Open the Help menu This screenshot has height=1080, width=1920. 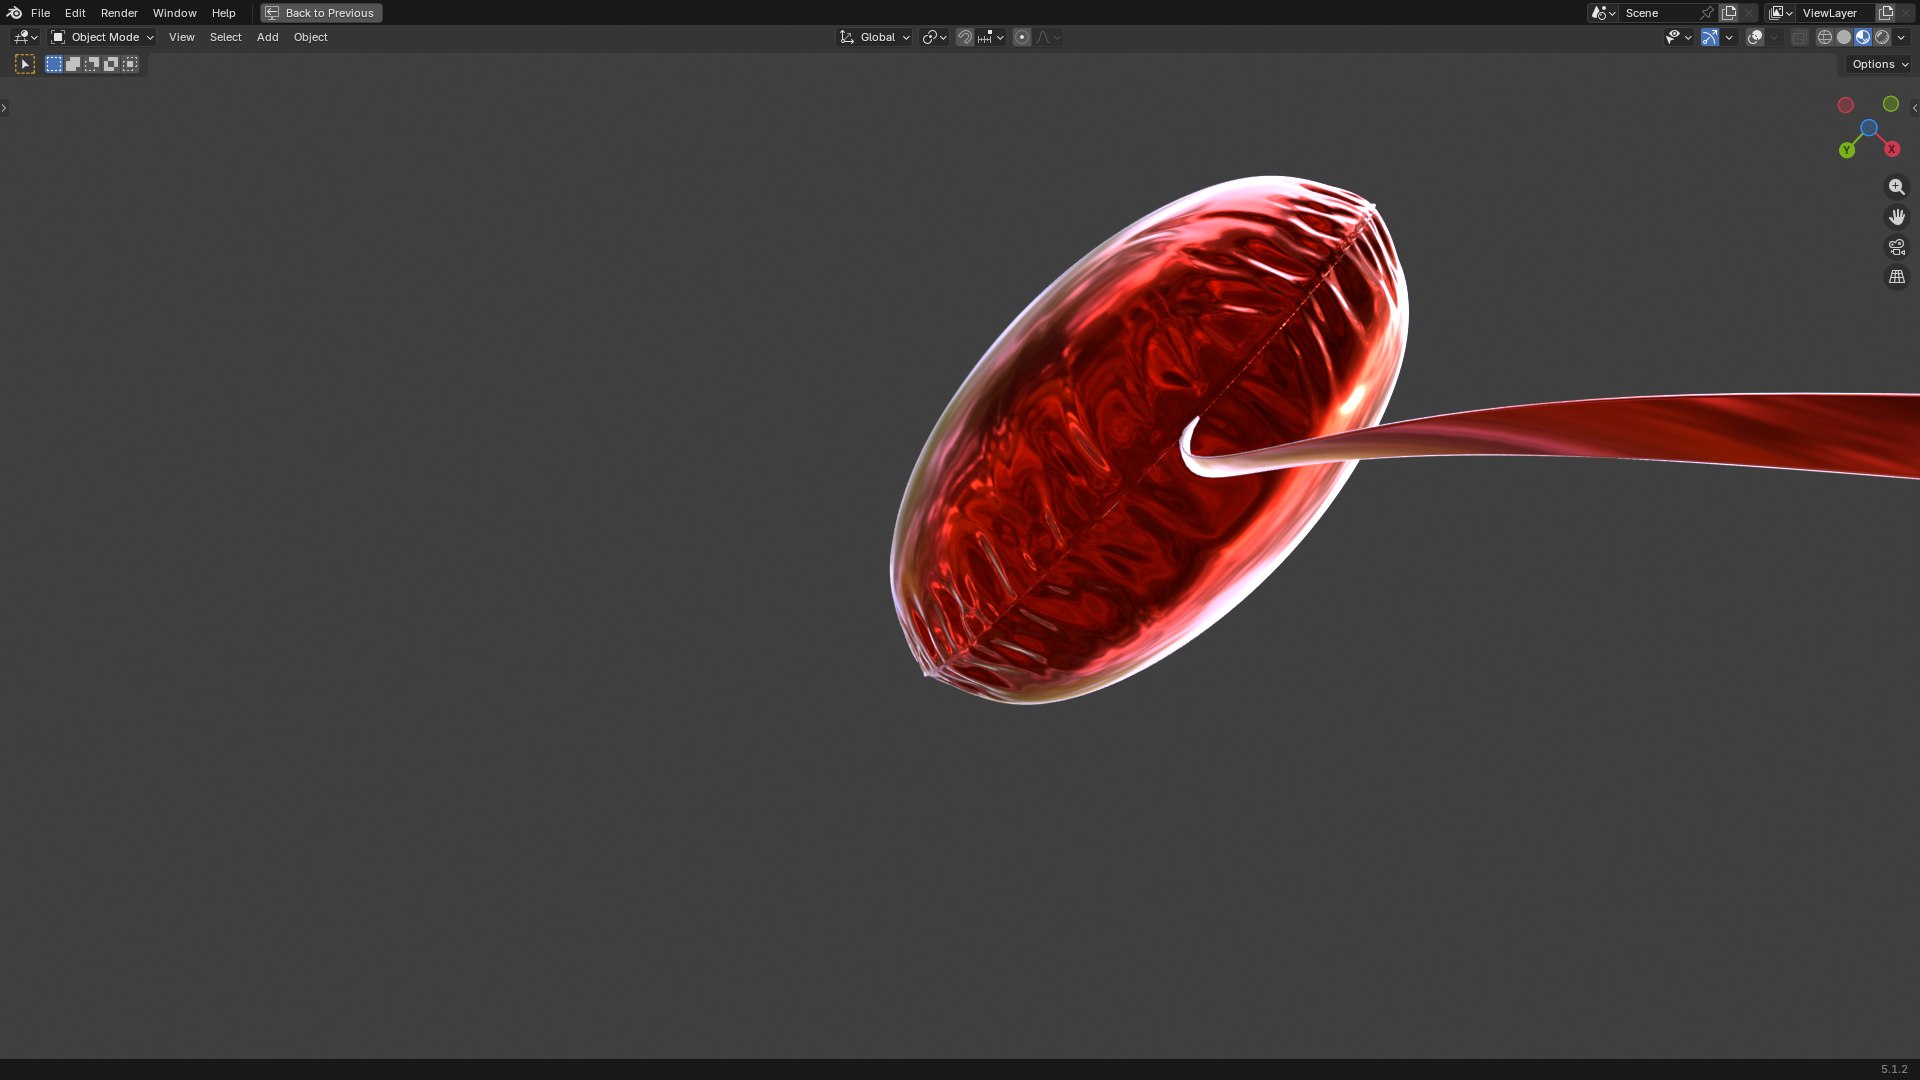pos(223,13)
